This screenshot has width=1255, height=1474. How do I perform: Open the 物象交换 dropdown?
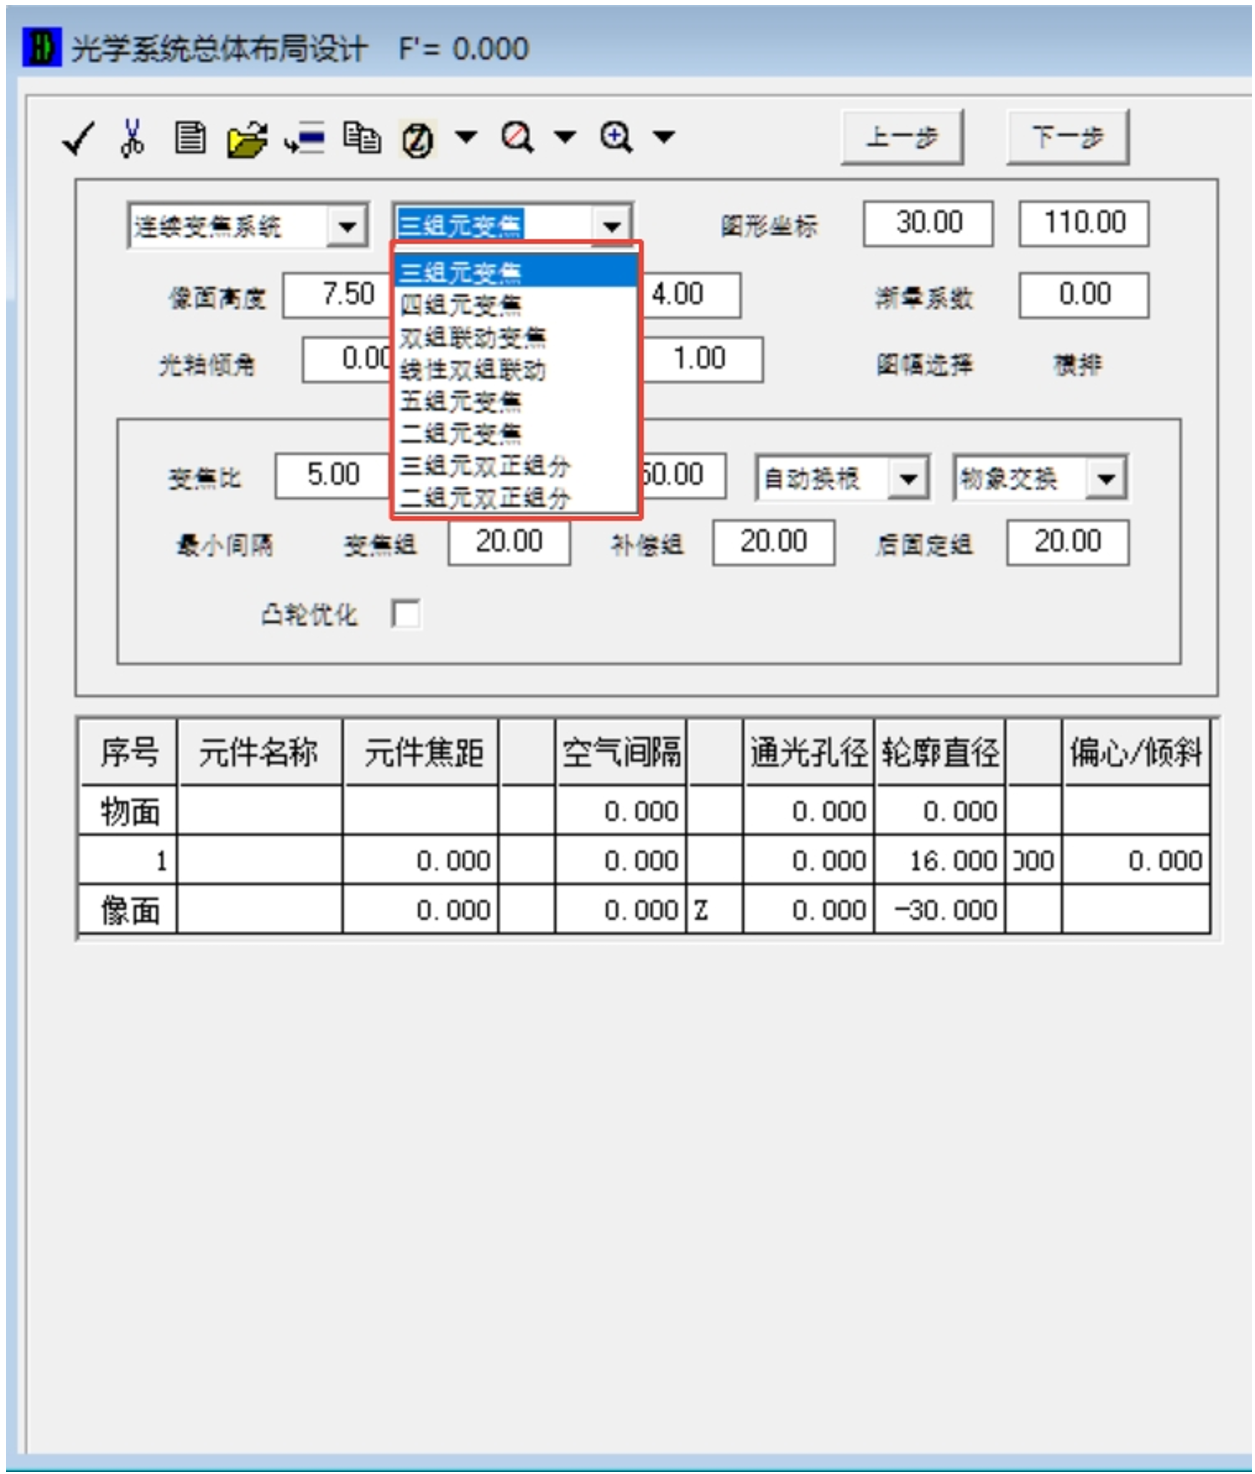pos(1106,478)
